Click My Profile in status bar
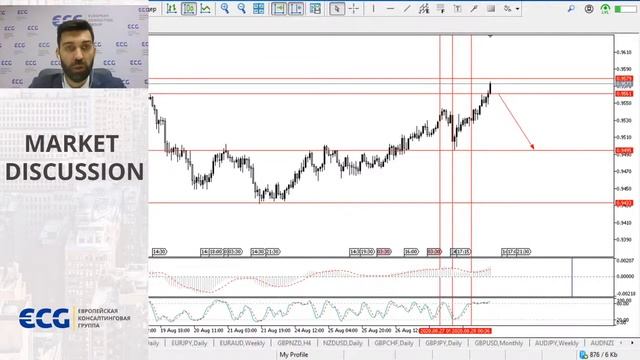The width and height of the screenshot is (640, 360). pyautogui.click(x=294, y=355)
